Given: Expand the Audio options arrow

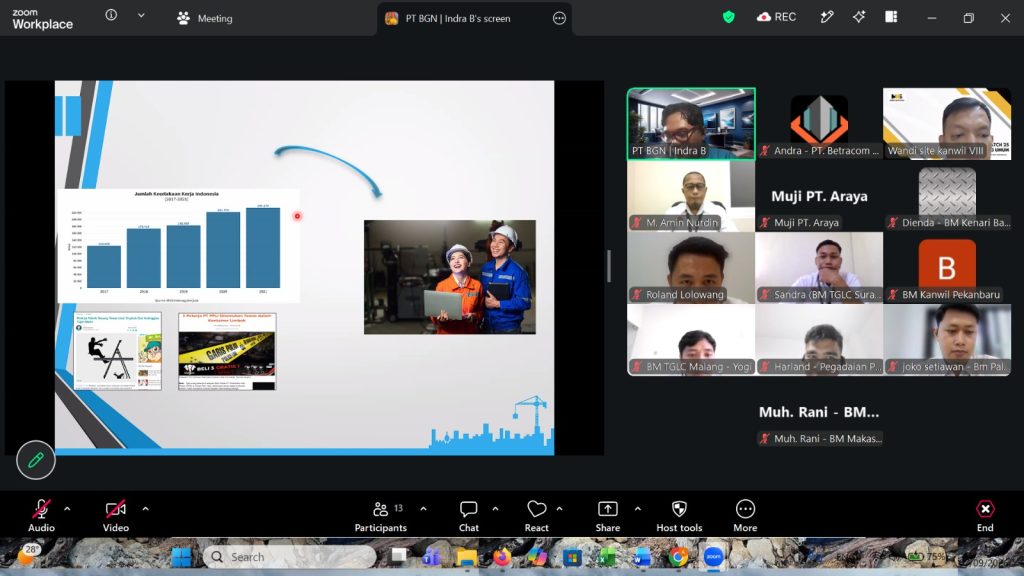Looking at the screenshot, I should (x=67, y=509).
